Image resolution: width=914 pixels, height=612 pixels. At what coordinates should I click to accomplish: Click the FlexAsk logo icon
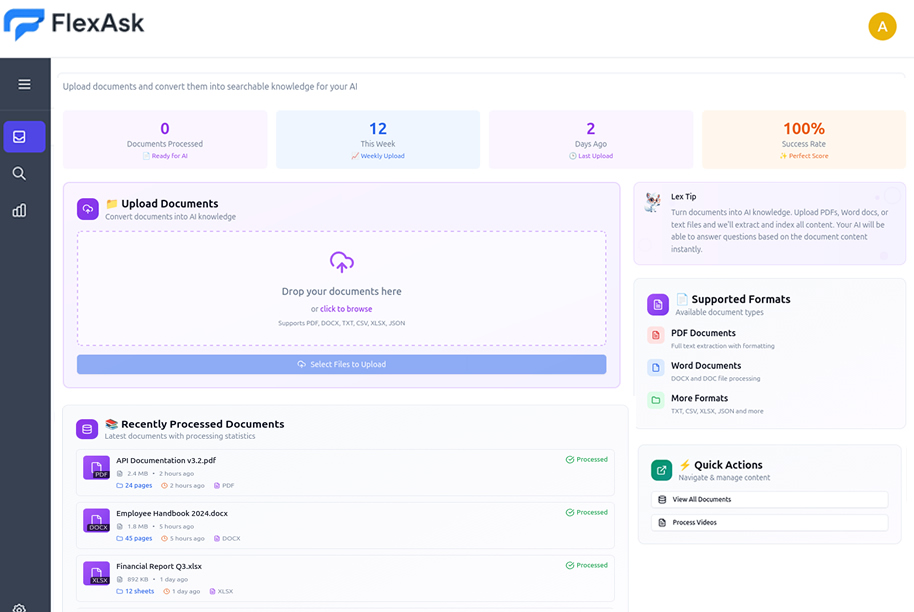[x=24, y=24]
